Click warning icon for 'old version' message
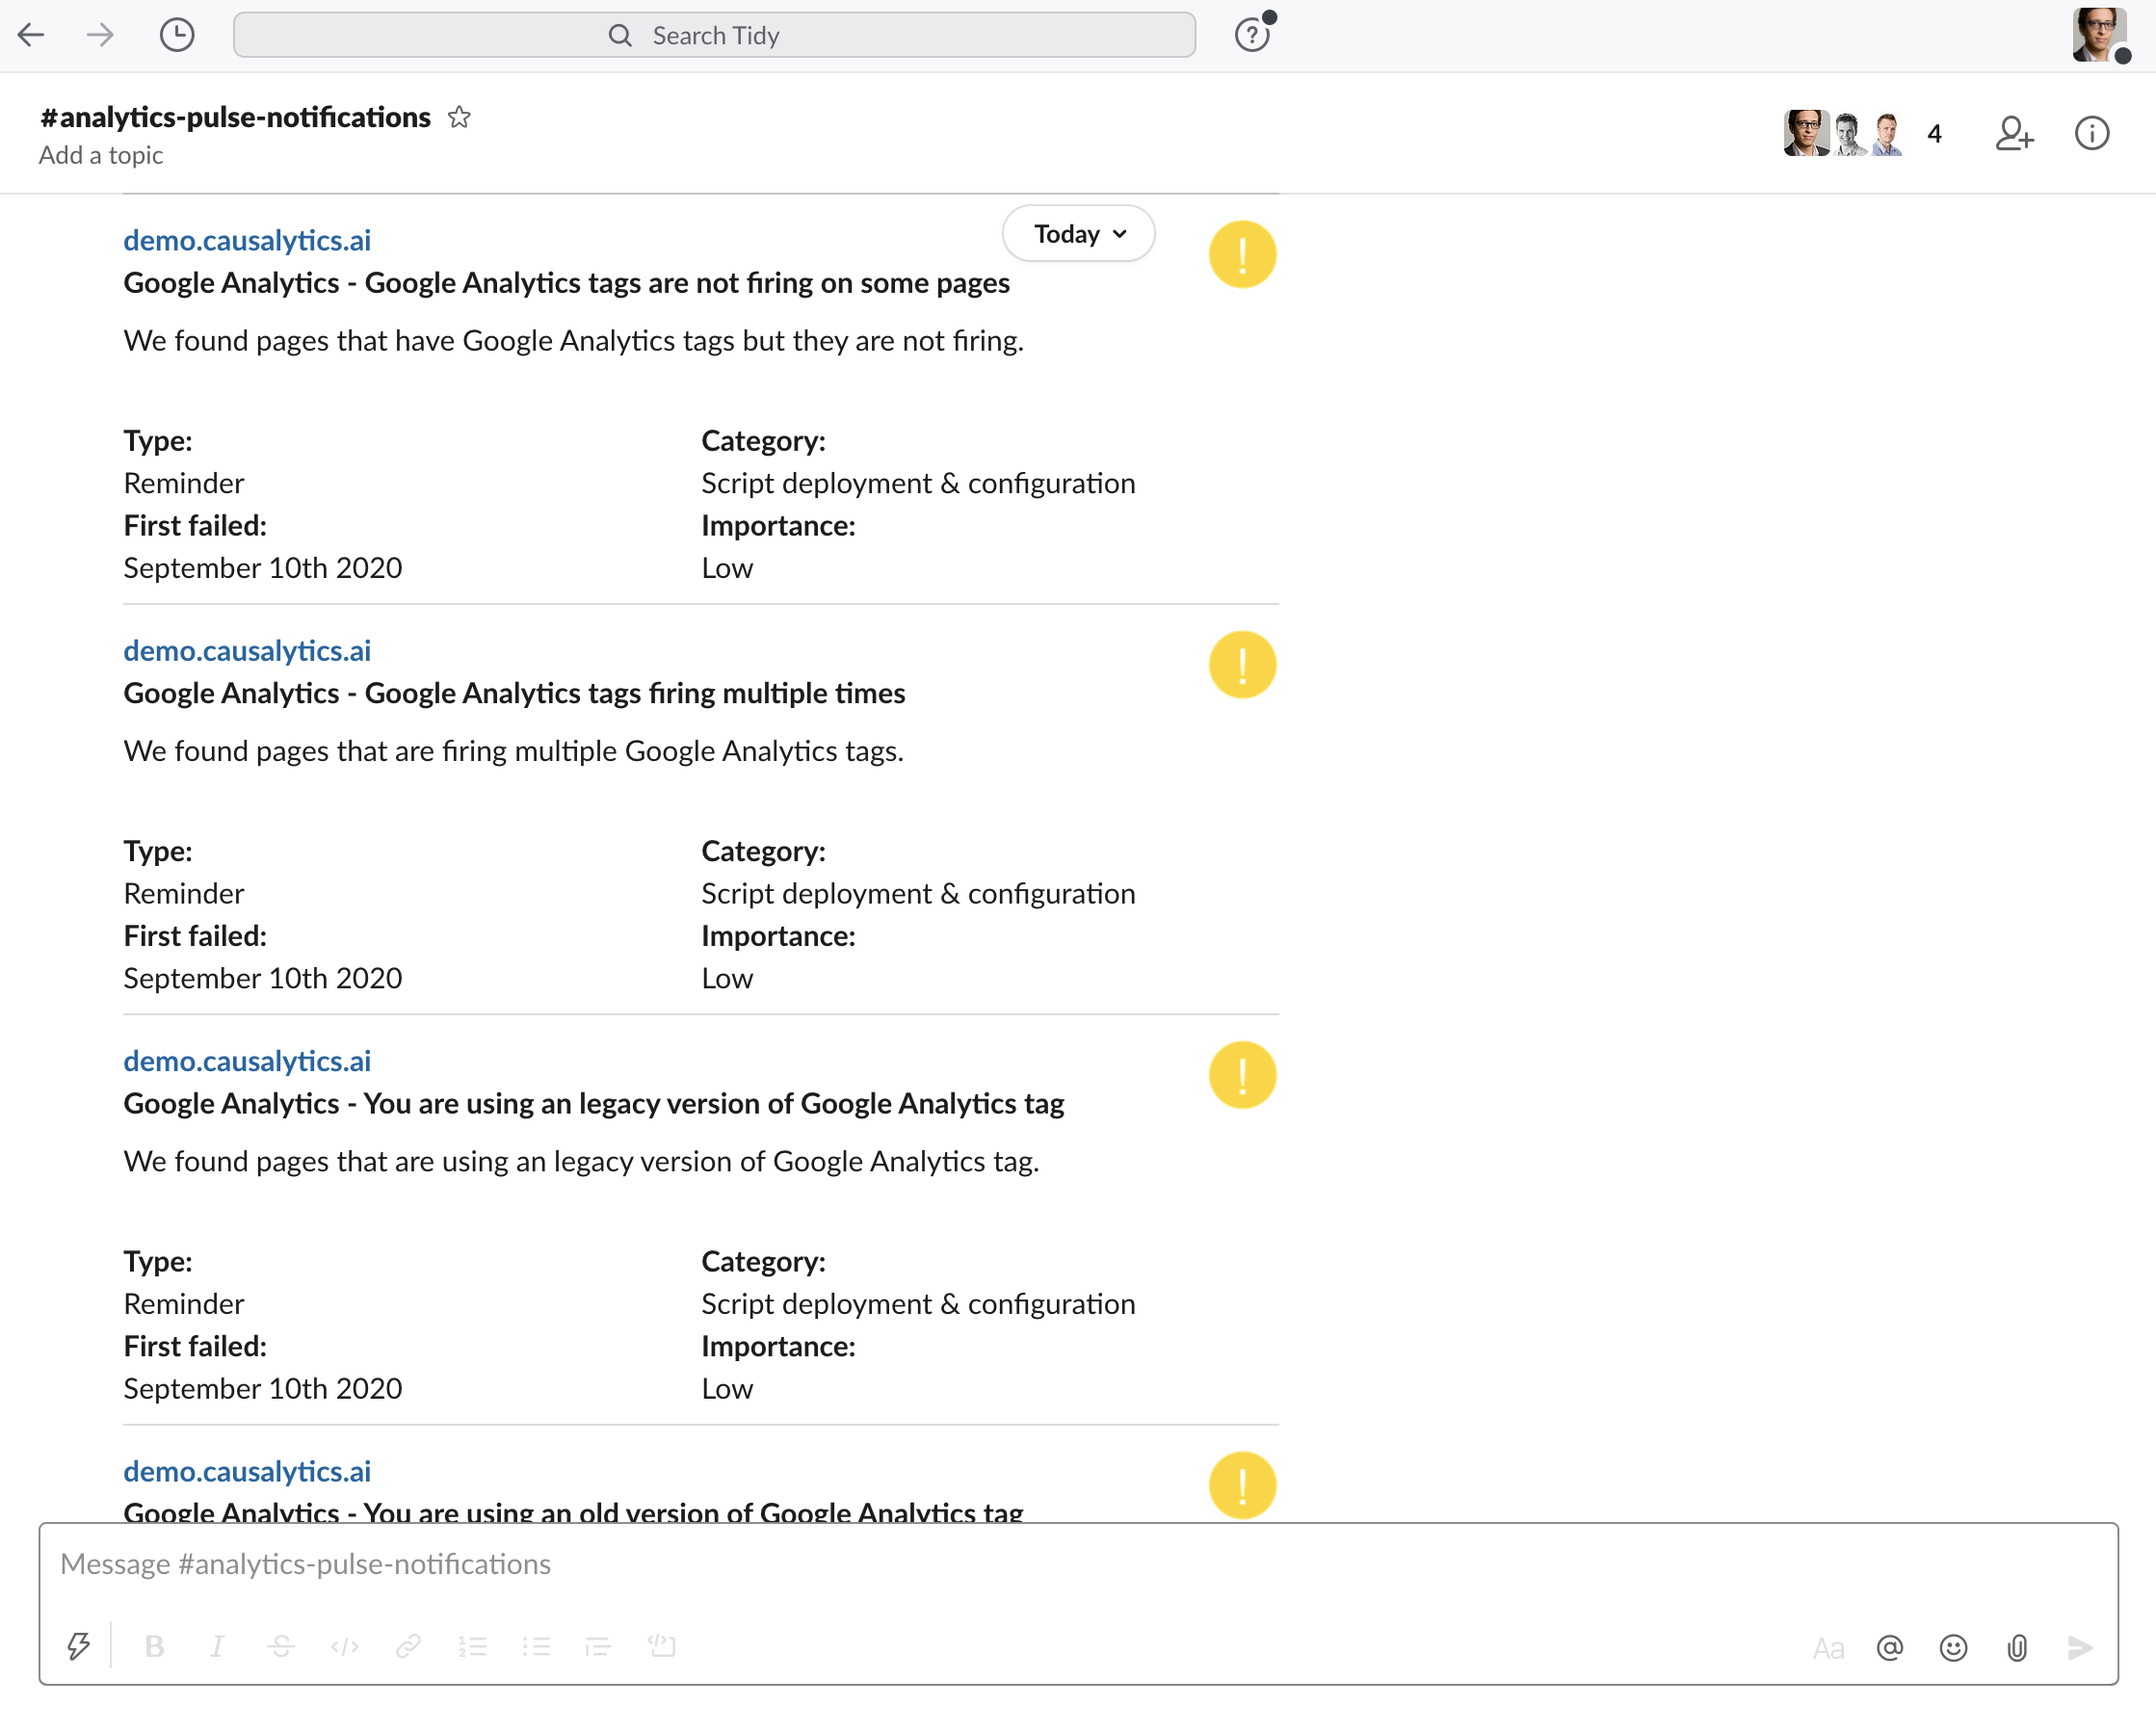This screenshot has width=2156, height=1732. point(1242,1485)
